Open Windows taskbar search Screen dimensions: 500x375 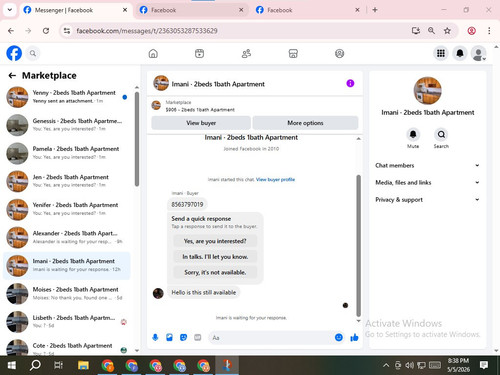[35, 366]
